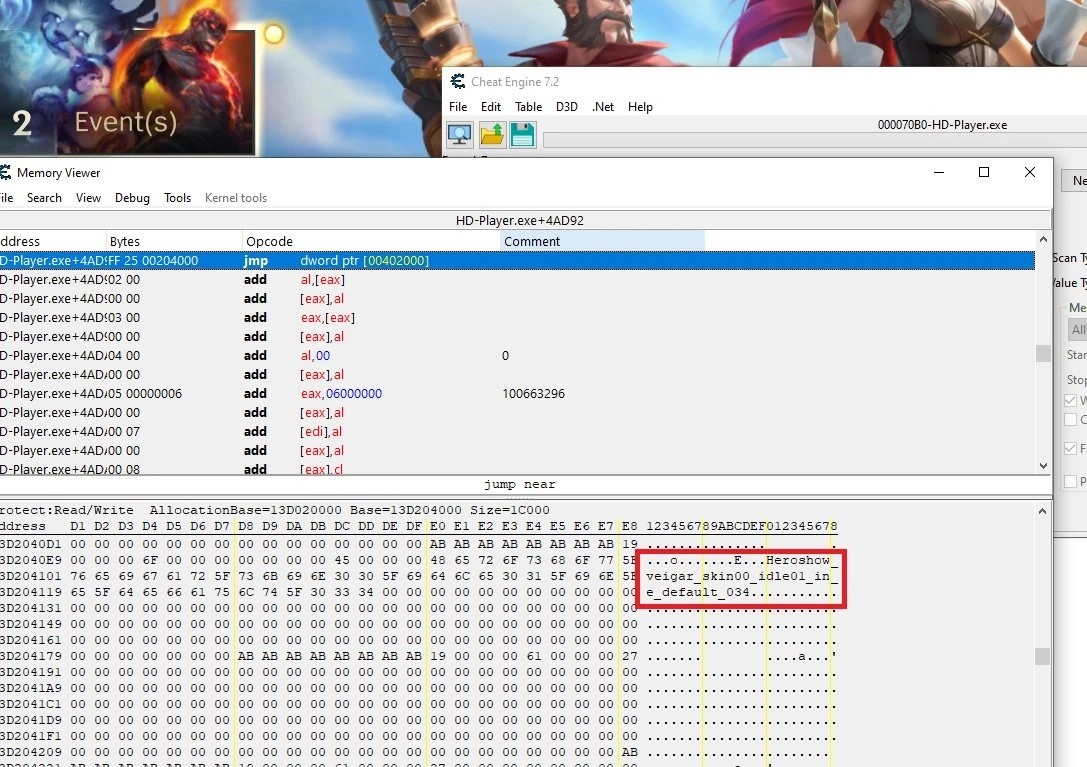Maximize the Memory Viewer window
The image size is (1087, 767).
(984, 173)
